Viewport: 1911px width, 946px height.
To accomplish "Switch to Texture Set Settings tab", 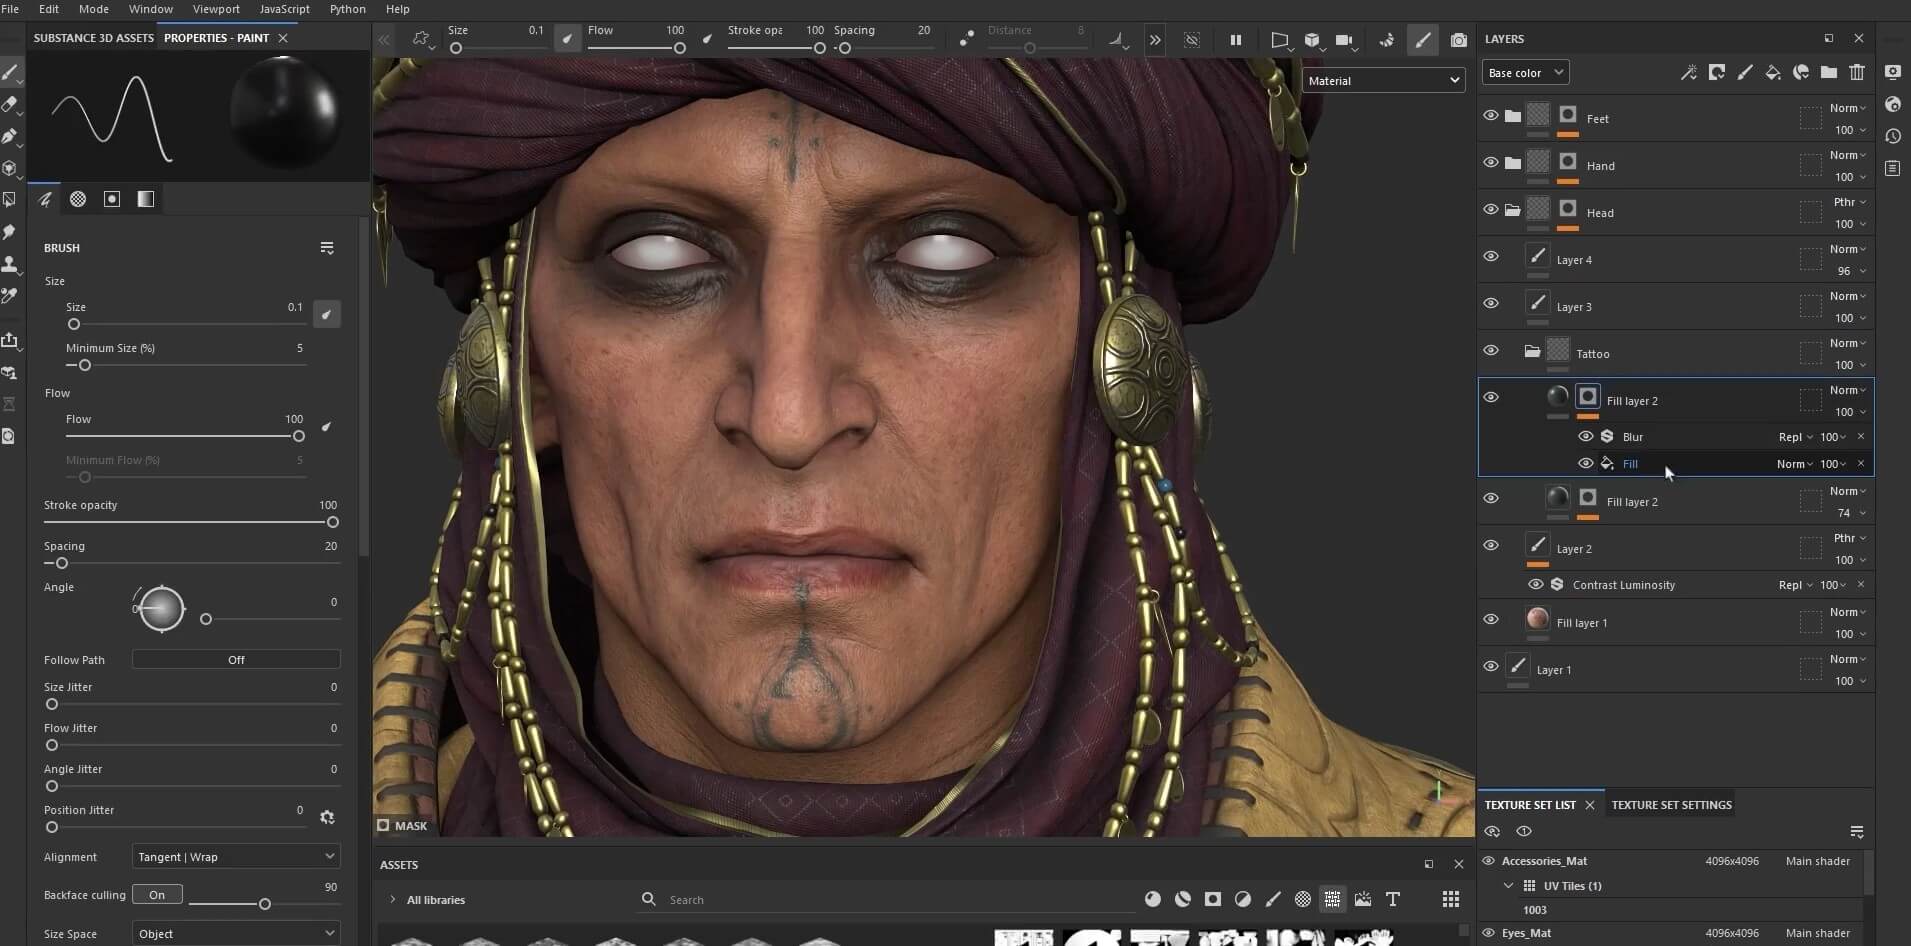I will coord(1671,805).
